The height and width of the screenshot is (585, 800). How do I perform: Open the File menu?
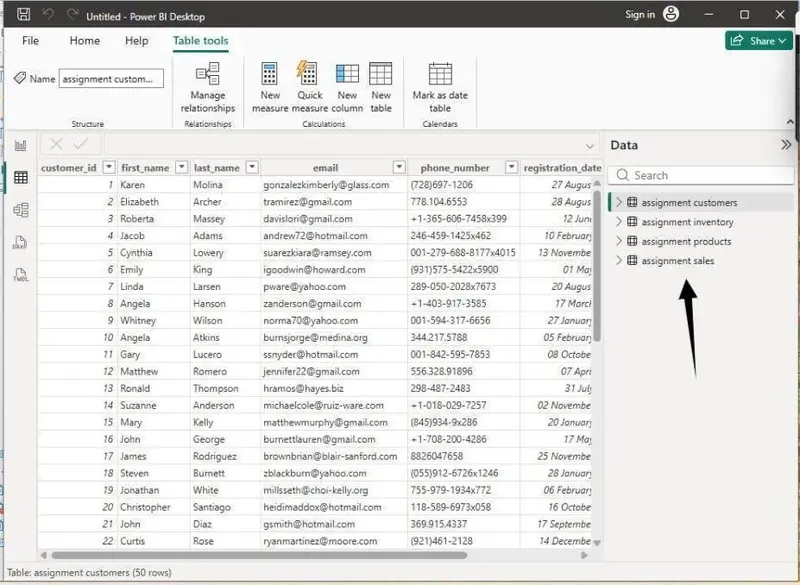tap(31, 40)
